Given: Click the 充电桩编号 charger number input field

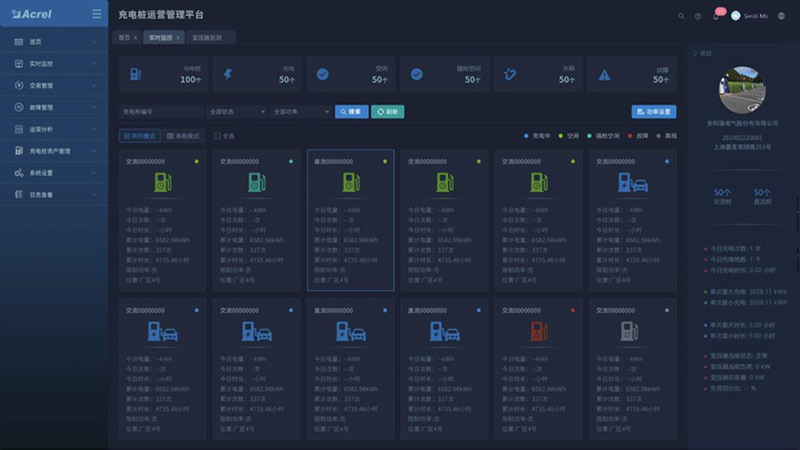Looking at the screenshot, I should 160,112.
